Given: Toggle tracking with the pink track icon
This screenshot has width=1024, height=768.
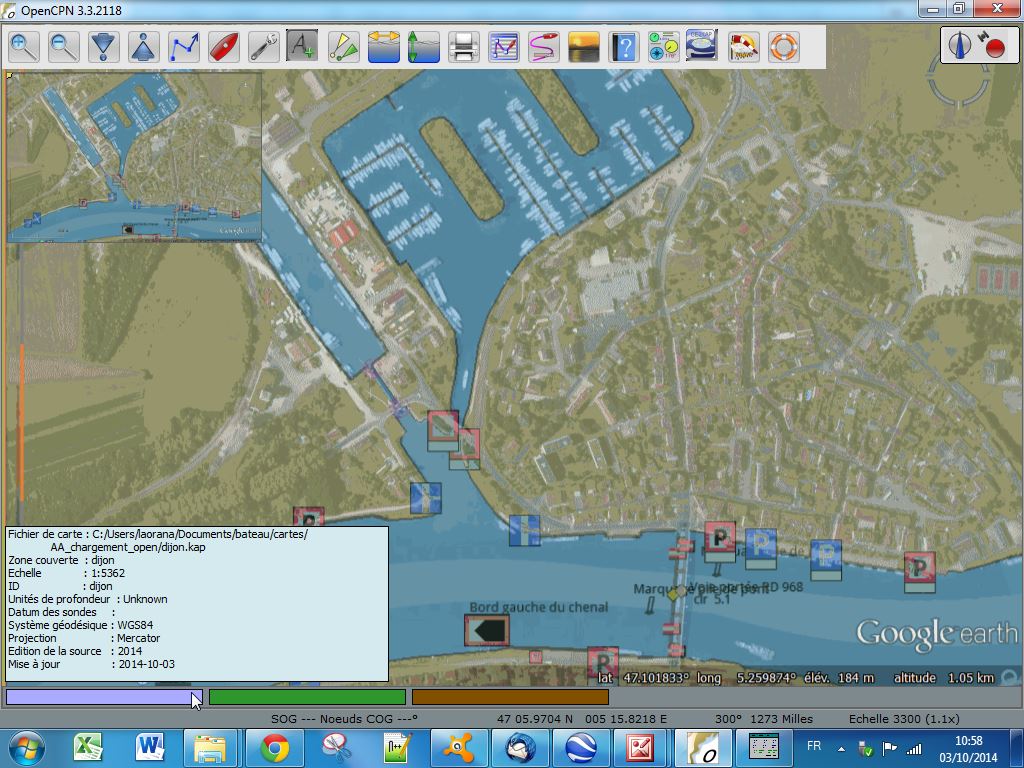Looking at the screenshot, I should [x=543, y=47].
